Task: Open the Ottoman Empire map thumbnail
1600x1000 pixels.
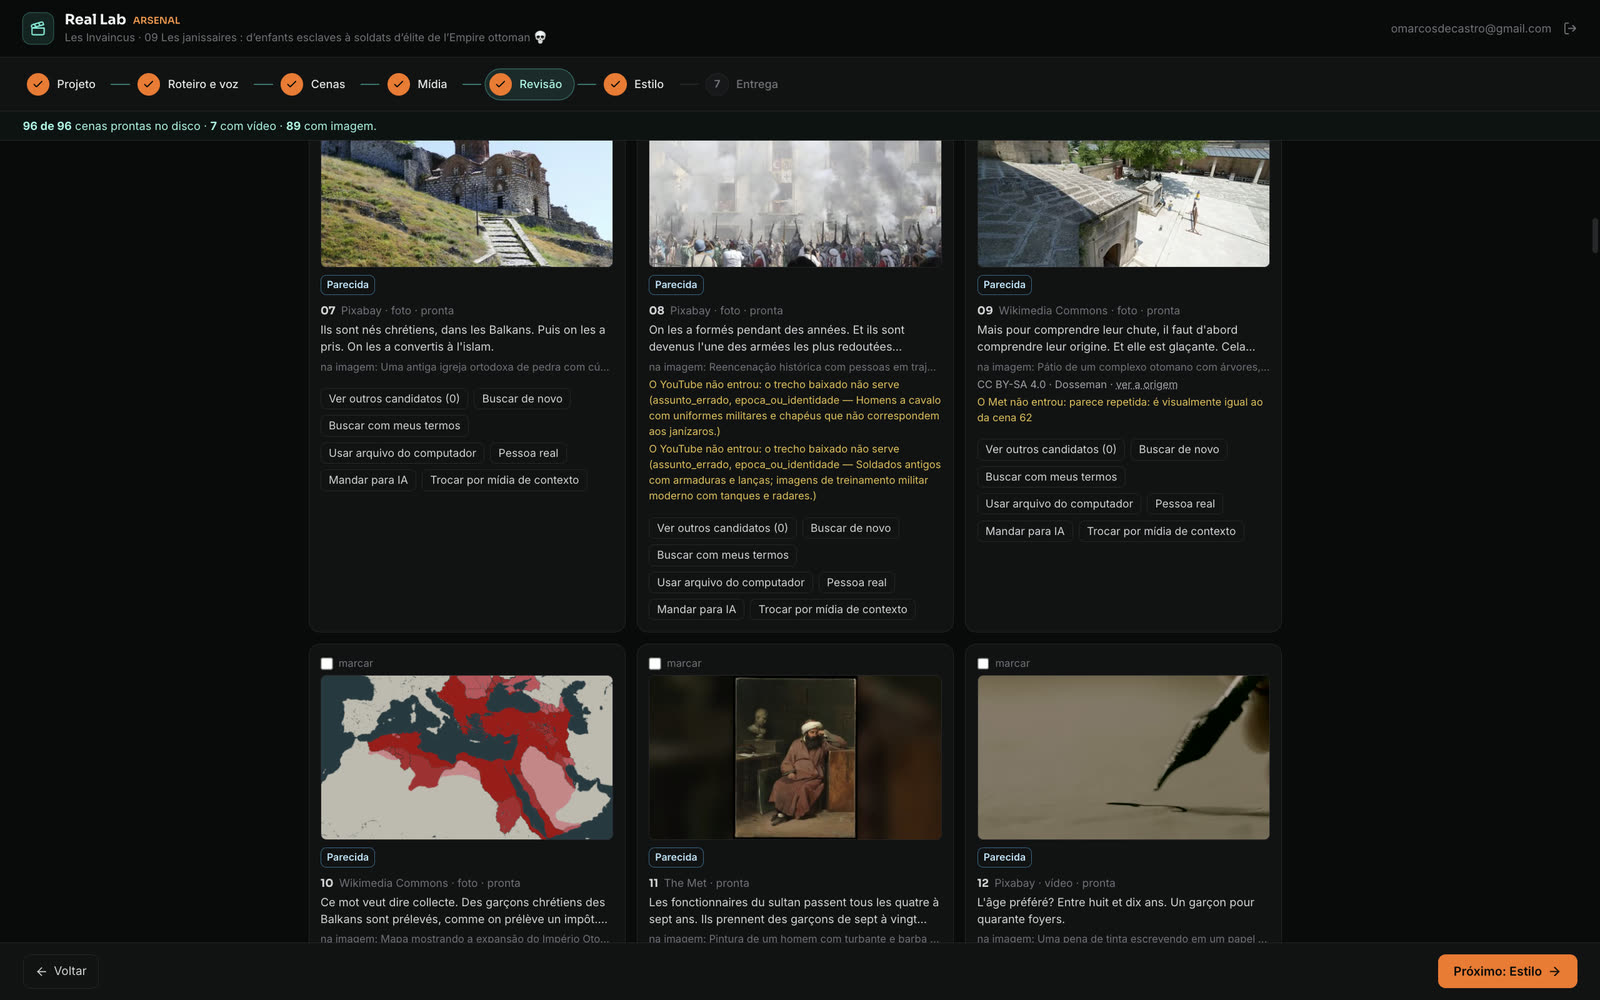Action: pyautogui.click(x=467, y=757)
